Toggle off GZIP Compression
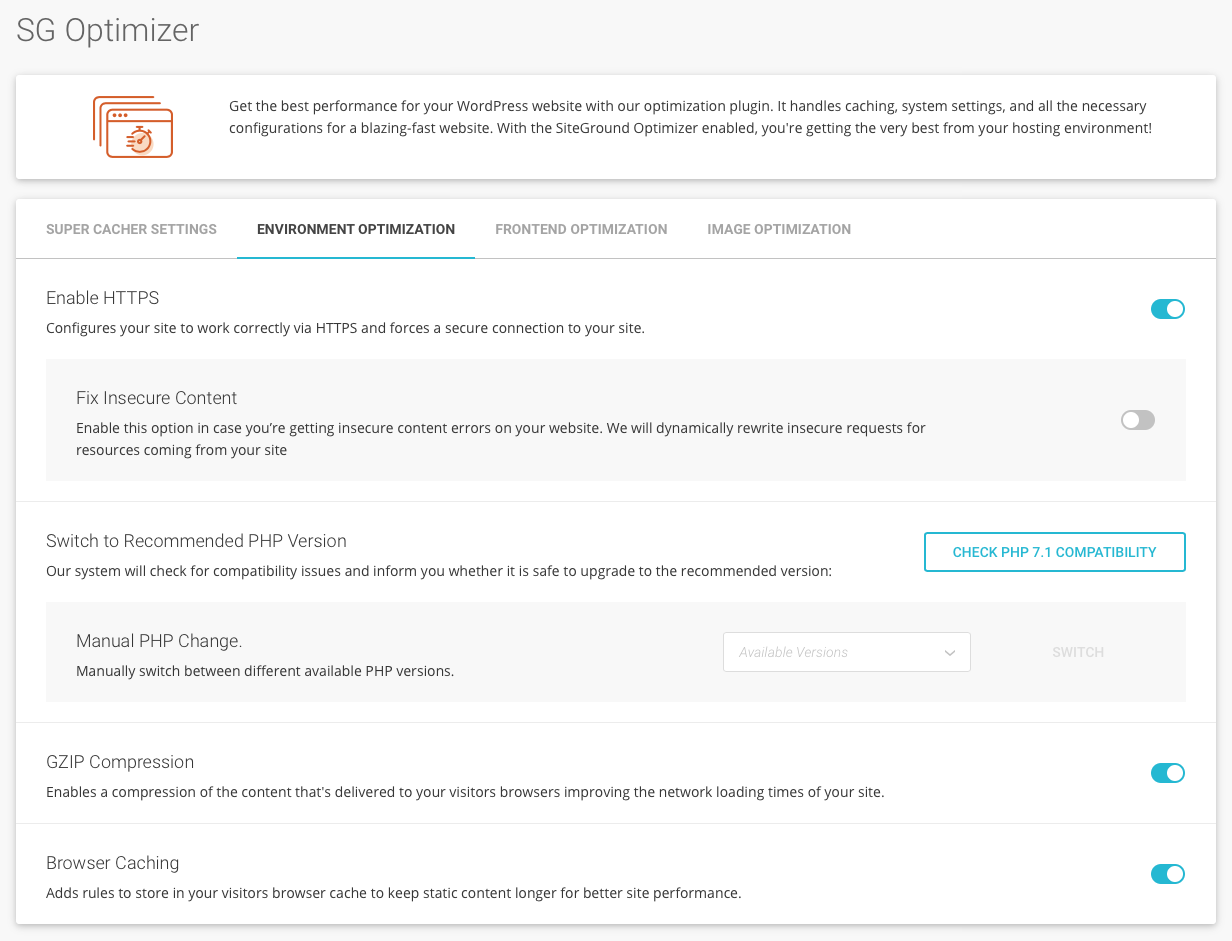The image size is (1232, 941). click(x=1167, y=773)
